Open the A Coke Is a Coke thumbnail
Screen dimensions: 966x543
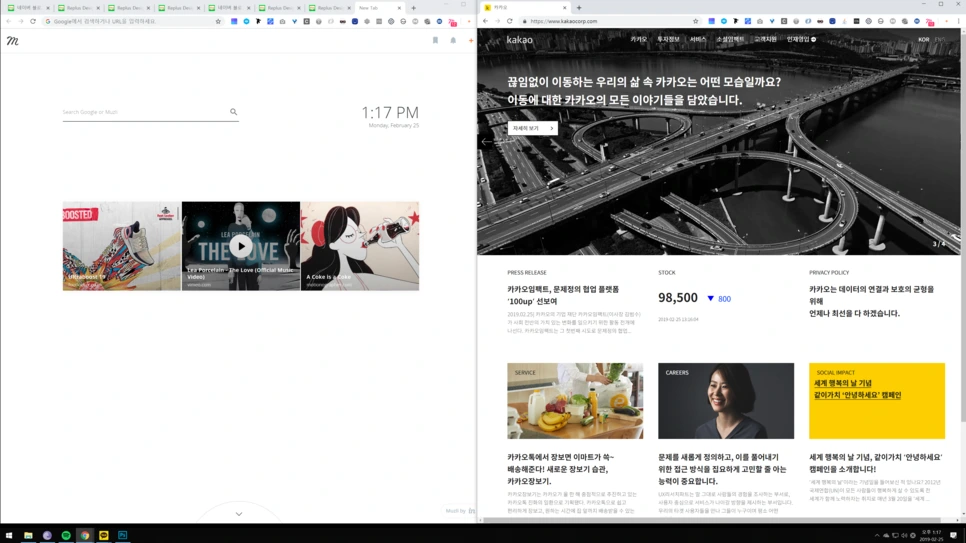360,246
